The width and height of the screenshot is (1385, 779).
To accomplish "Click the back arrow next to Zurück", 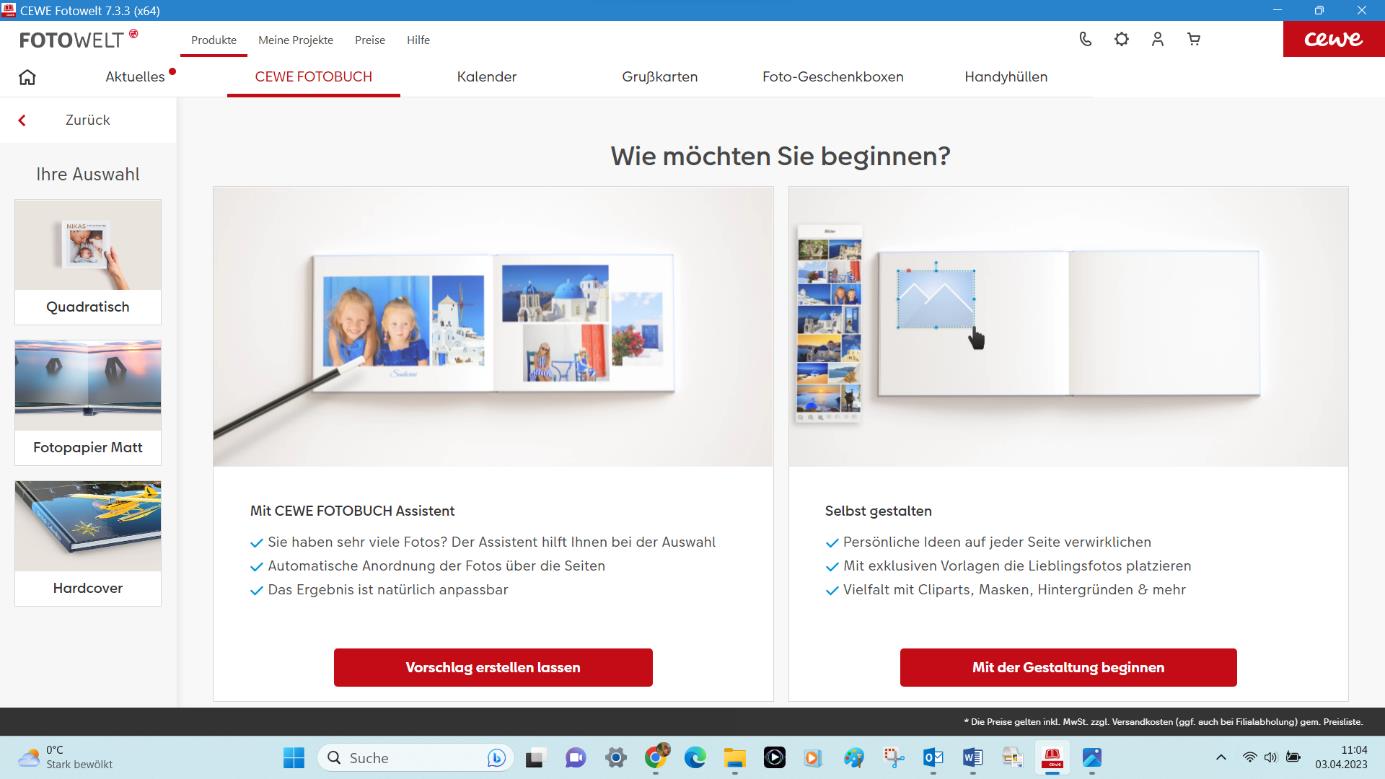I will coord(22,120).
